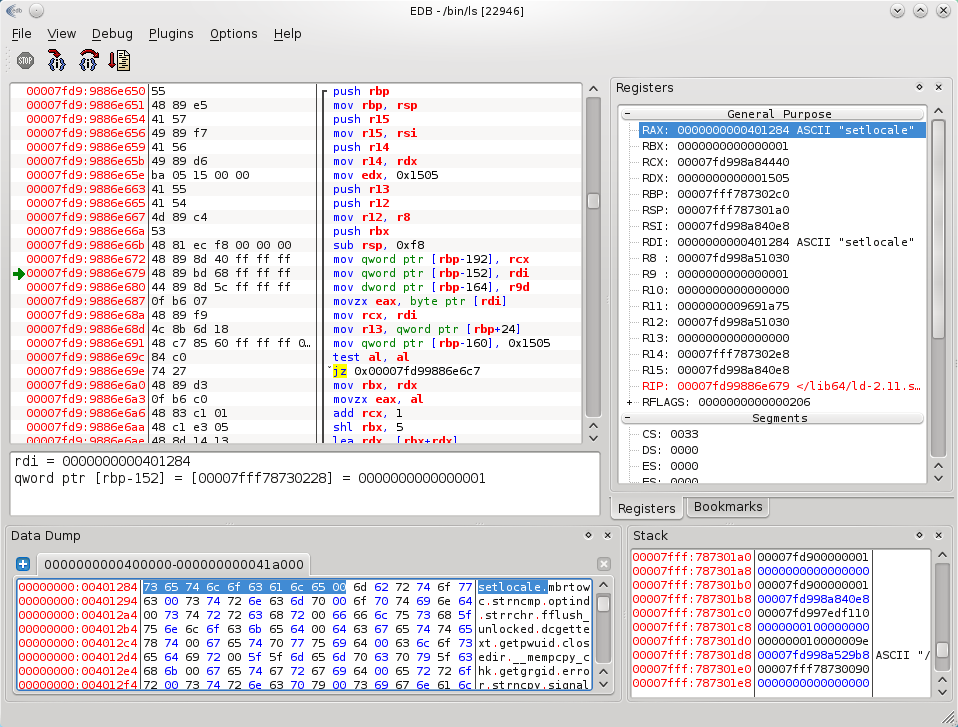
Task: Select the memory region tab 0000000000400000-000000000041a000
Action: [x=172, y=564]
